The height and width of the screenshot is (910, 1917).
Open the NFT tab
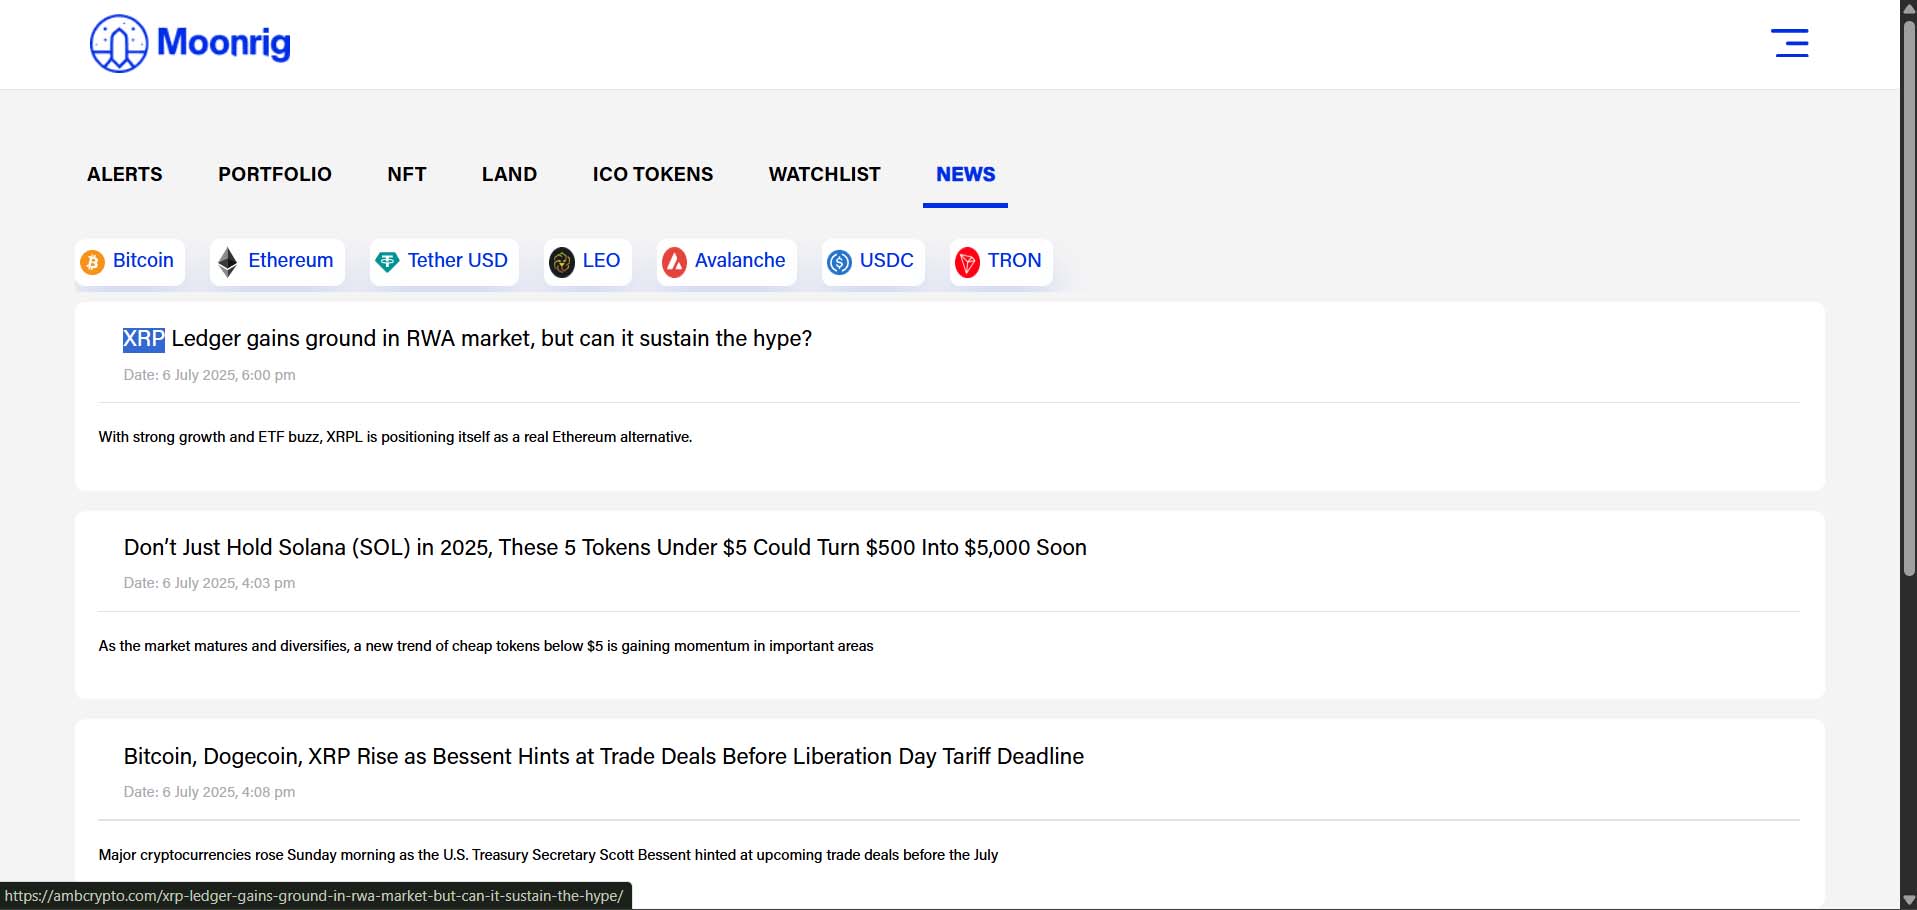pos(407,174)
